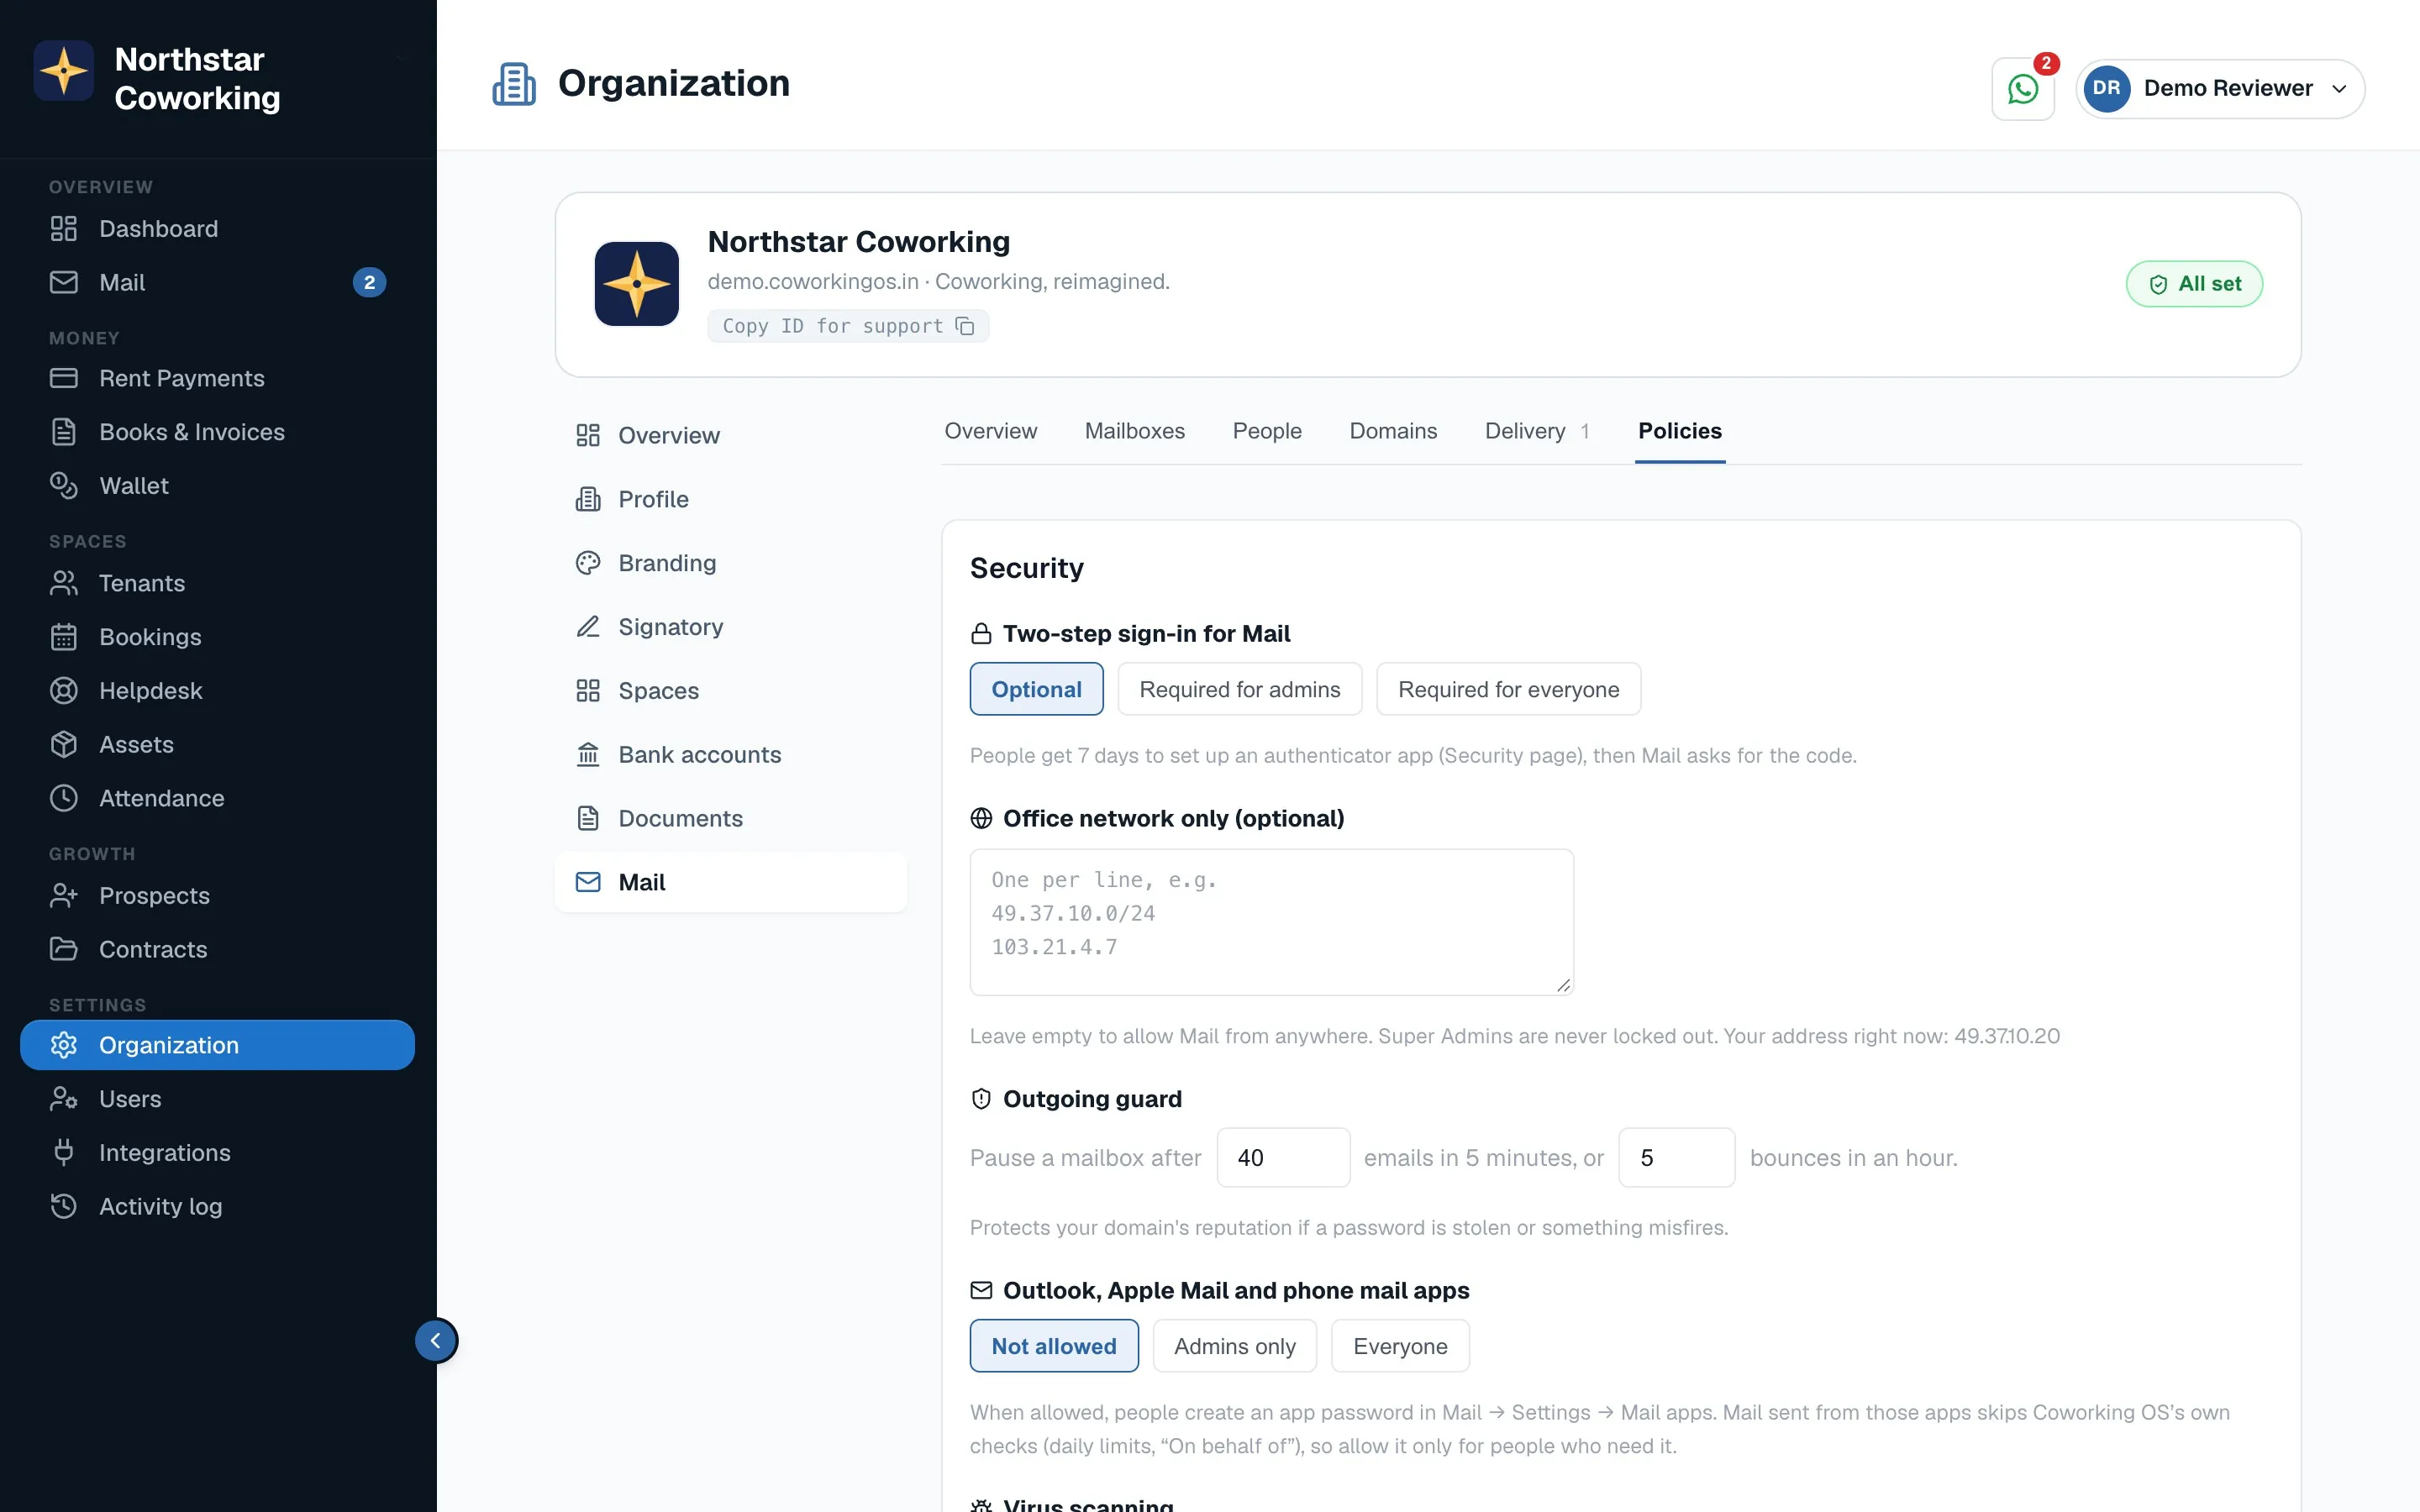This screenshot has height=1512, width=2420.
Task: Click the Activity log history icon
Action: 64,1207
